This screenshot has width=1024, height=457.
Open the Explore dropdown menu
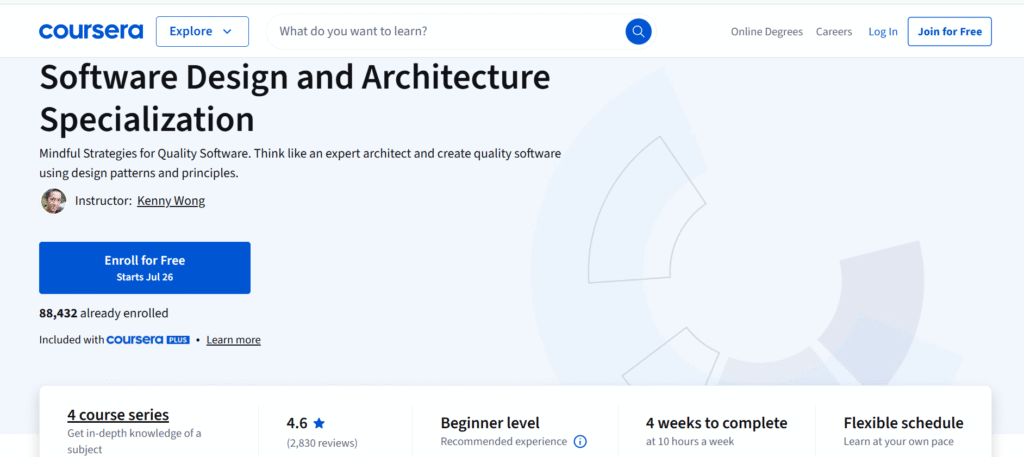202,31
